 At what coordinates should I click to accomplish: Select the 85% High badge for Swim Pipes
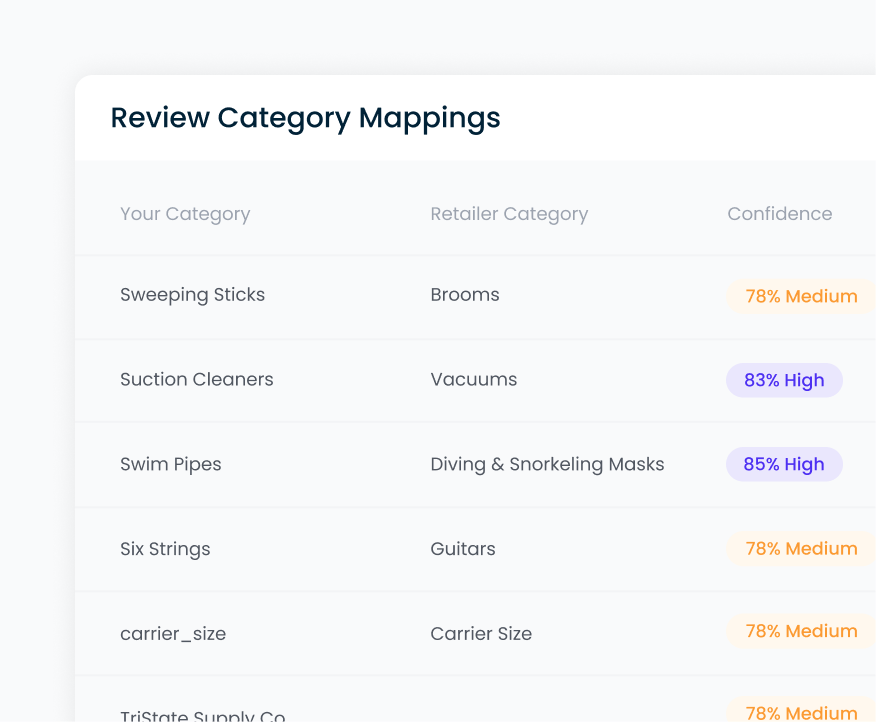(784, 464)
